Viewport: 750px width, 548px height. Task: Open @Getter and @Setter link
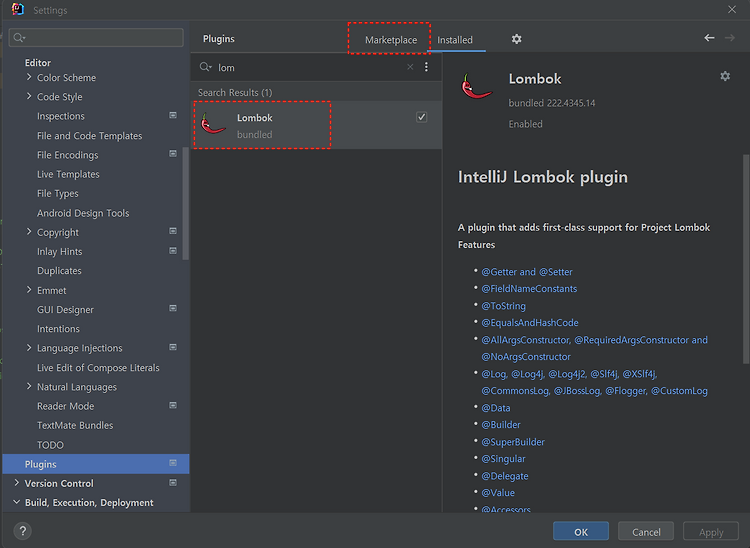coord(527,272)
